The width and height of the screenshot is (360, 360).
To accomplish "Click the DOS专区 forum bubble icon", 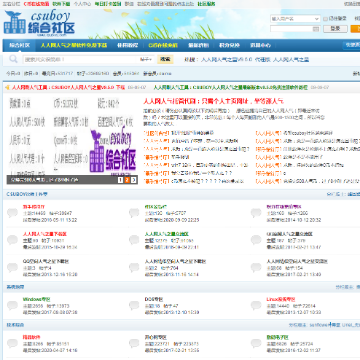I will pyautogui.click(x=134, y=305).
